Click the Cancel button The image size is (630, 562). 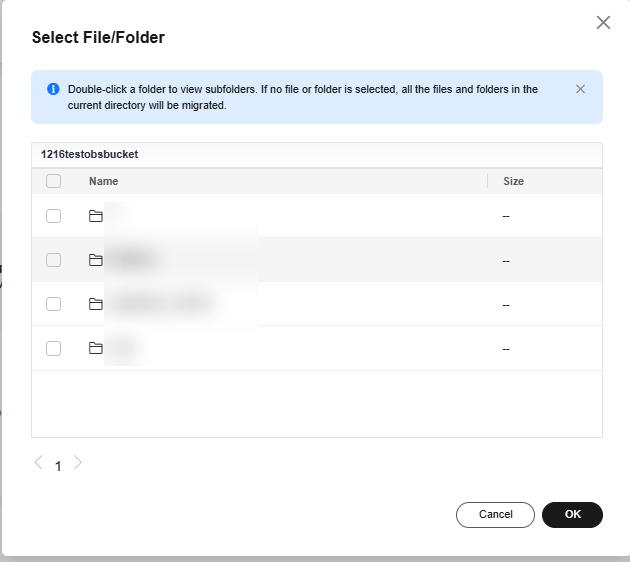(495, 515)
